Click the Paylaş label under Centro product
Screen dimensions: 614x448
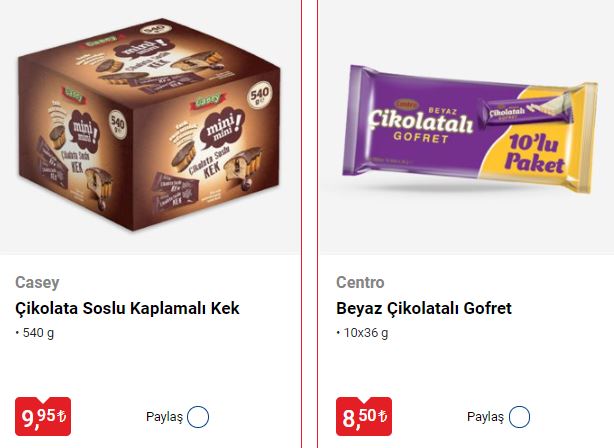click(486, 417)
